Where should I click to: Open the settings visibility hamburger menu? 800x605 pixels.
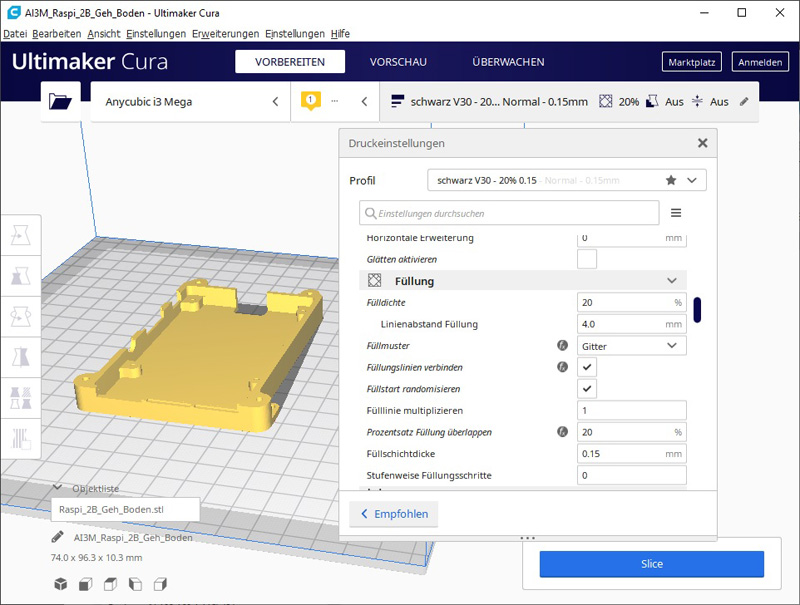coord(676,213)
